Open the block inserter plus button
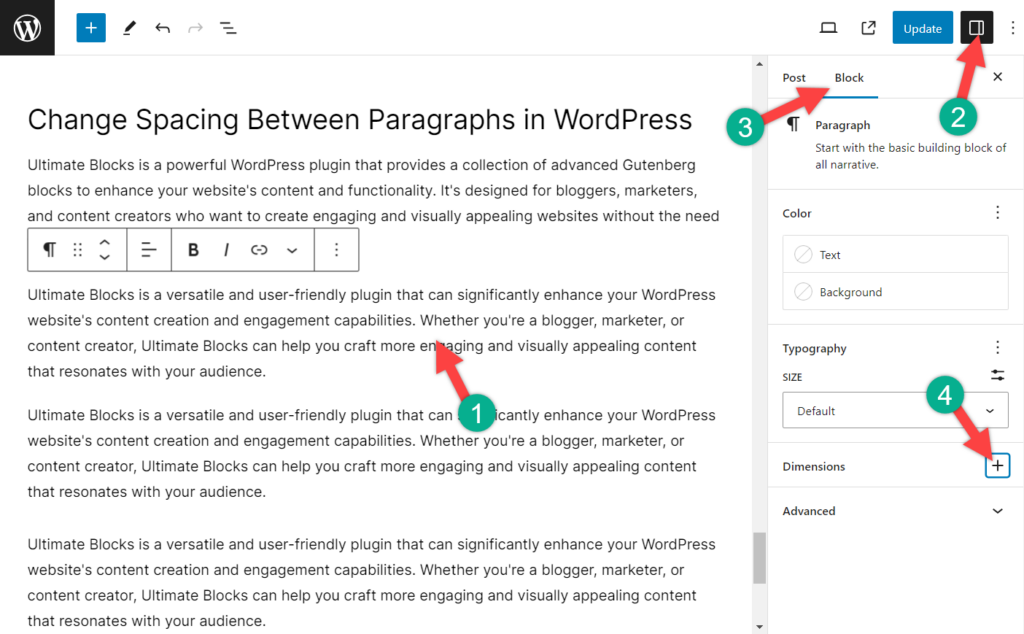 91,28
